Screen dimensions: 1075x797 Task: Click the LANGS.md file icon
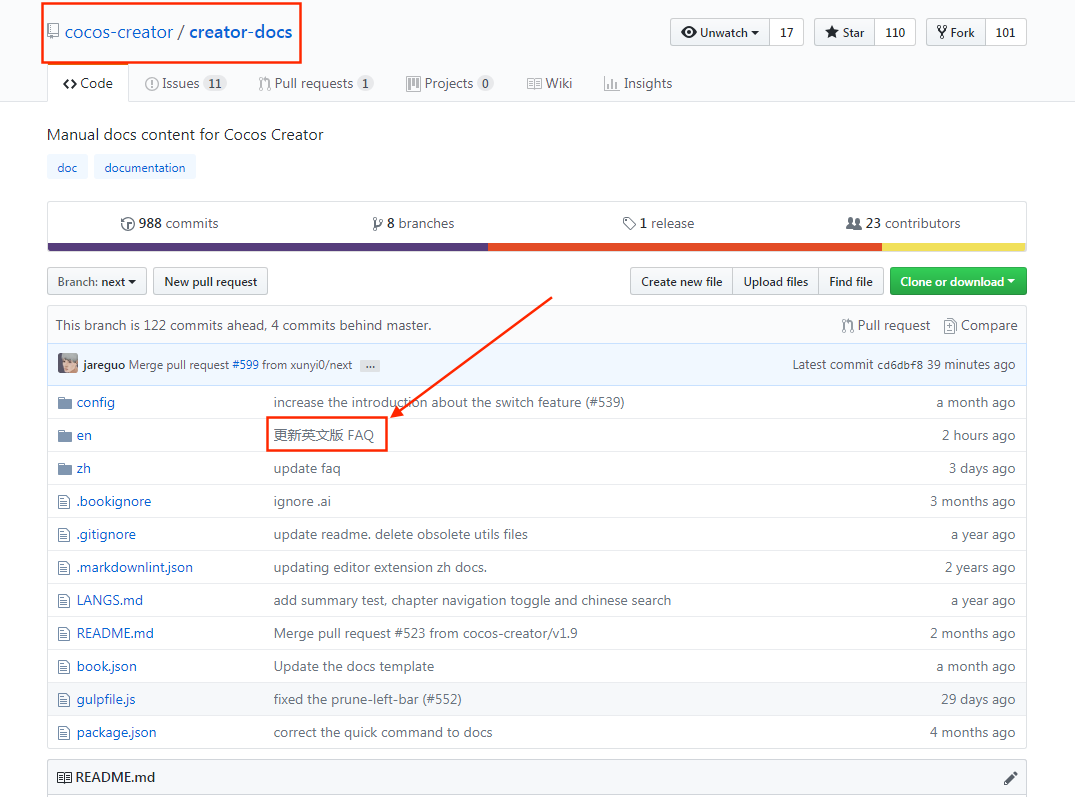[x=64, y=600]
